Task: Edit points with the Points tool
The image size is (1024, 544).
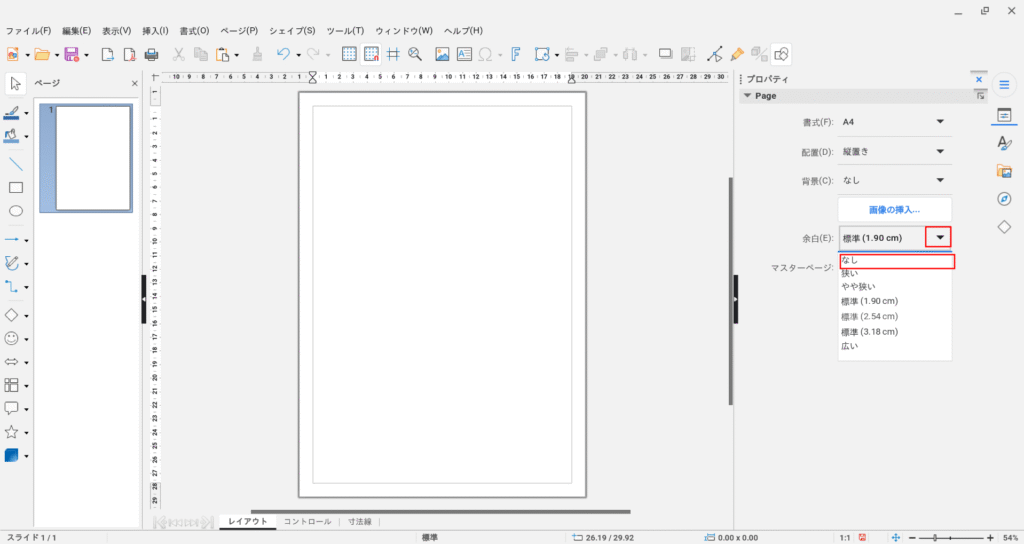Action: tap(714, 54)
